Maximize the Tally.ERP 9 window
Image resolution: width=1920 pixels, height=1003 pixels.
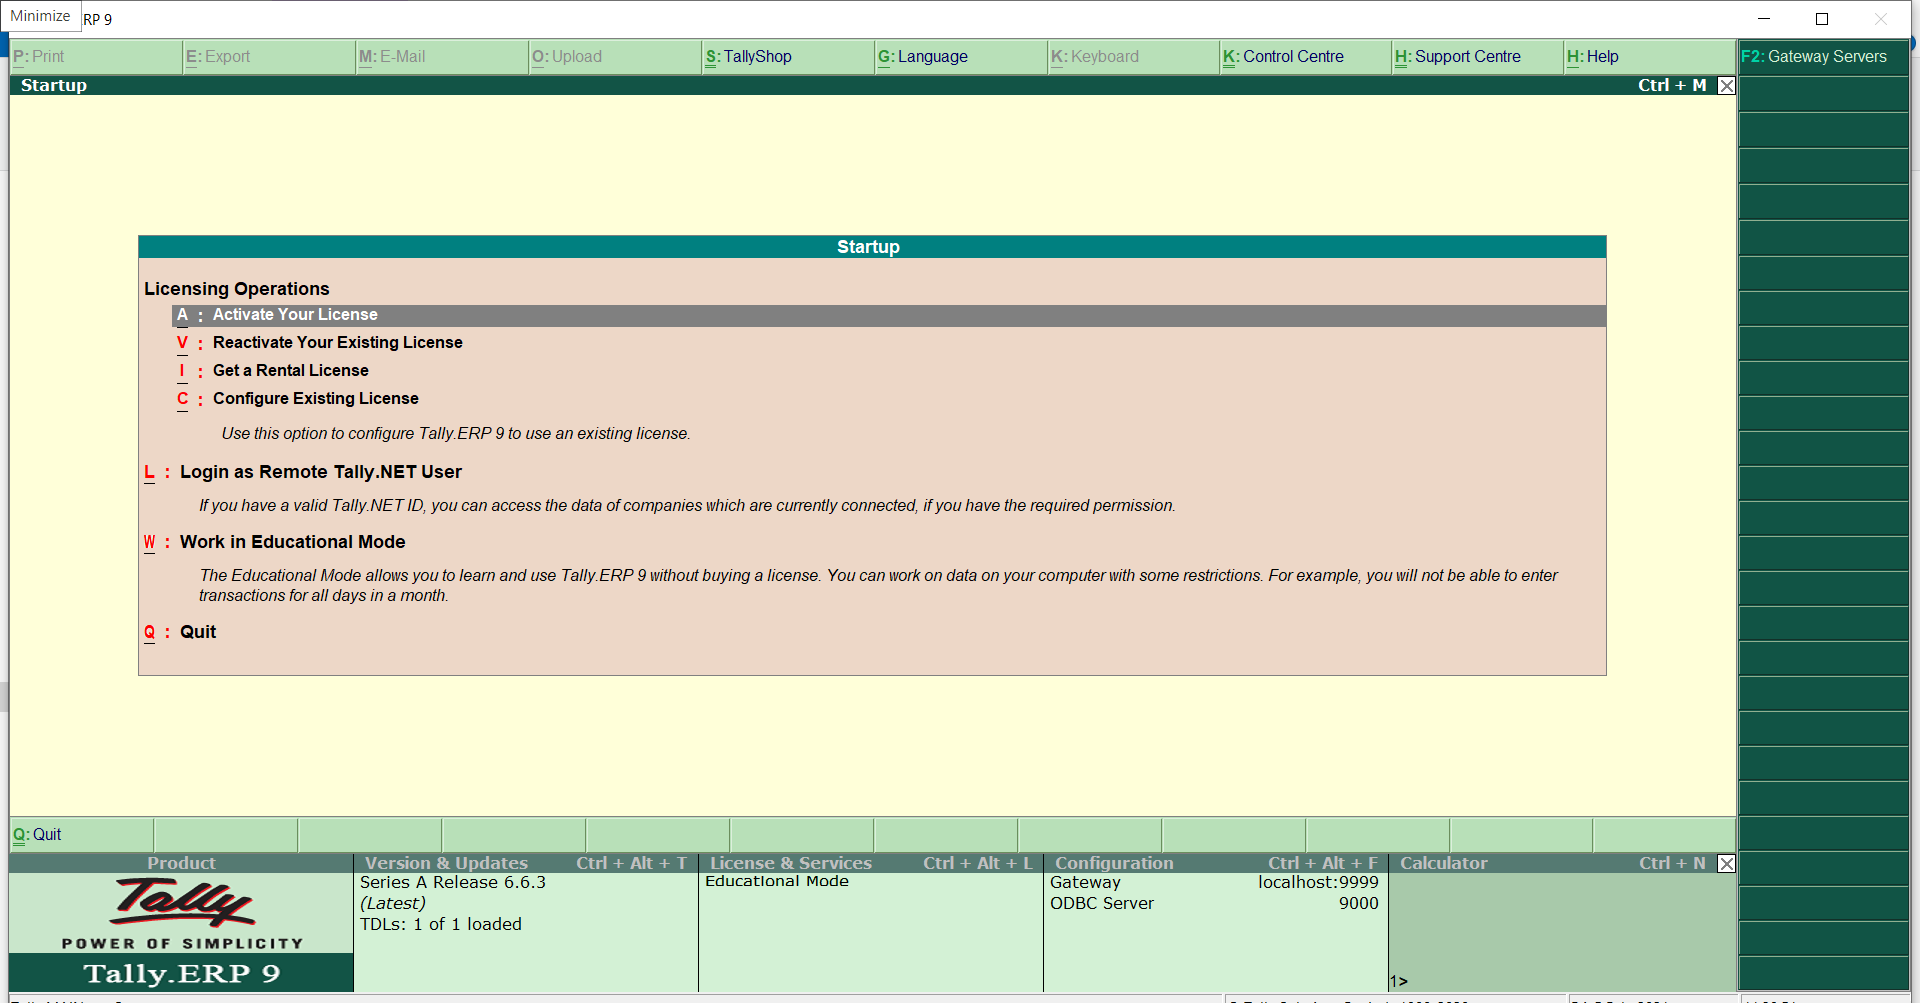pos(1822,19)
